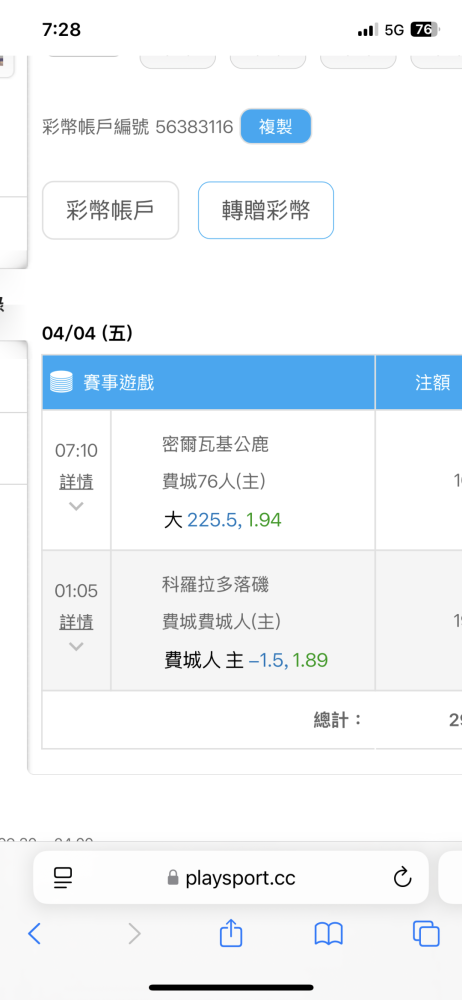Tap the Safari forward arrow
Screen dimensions: 462x1000
pos(134,934)
